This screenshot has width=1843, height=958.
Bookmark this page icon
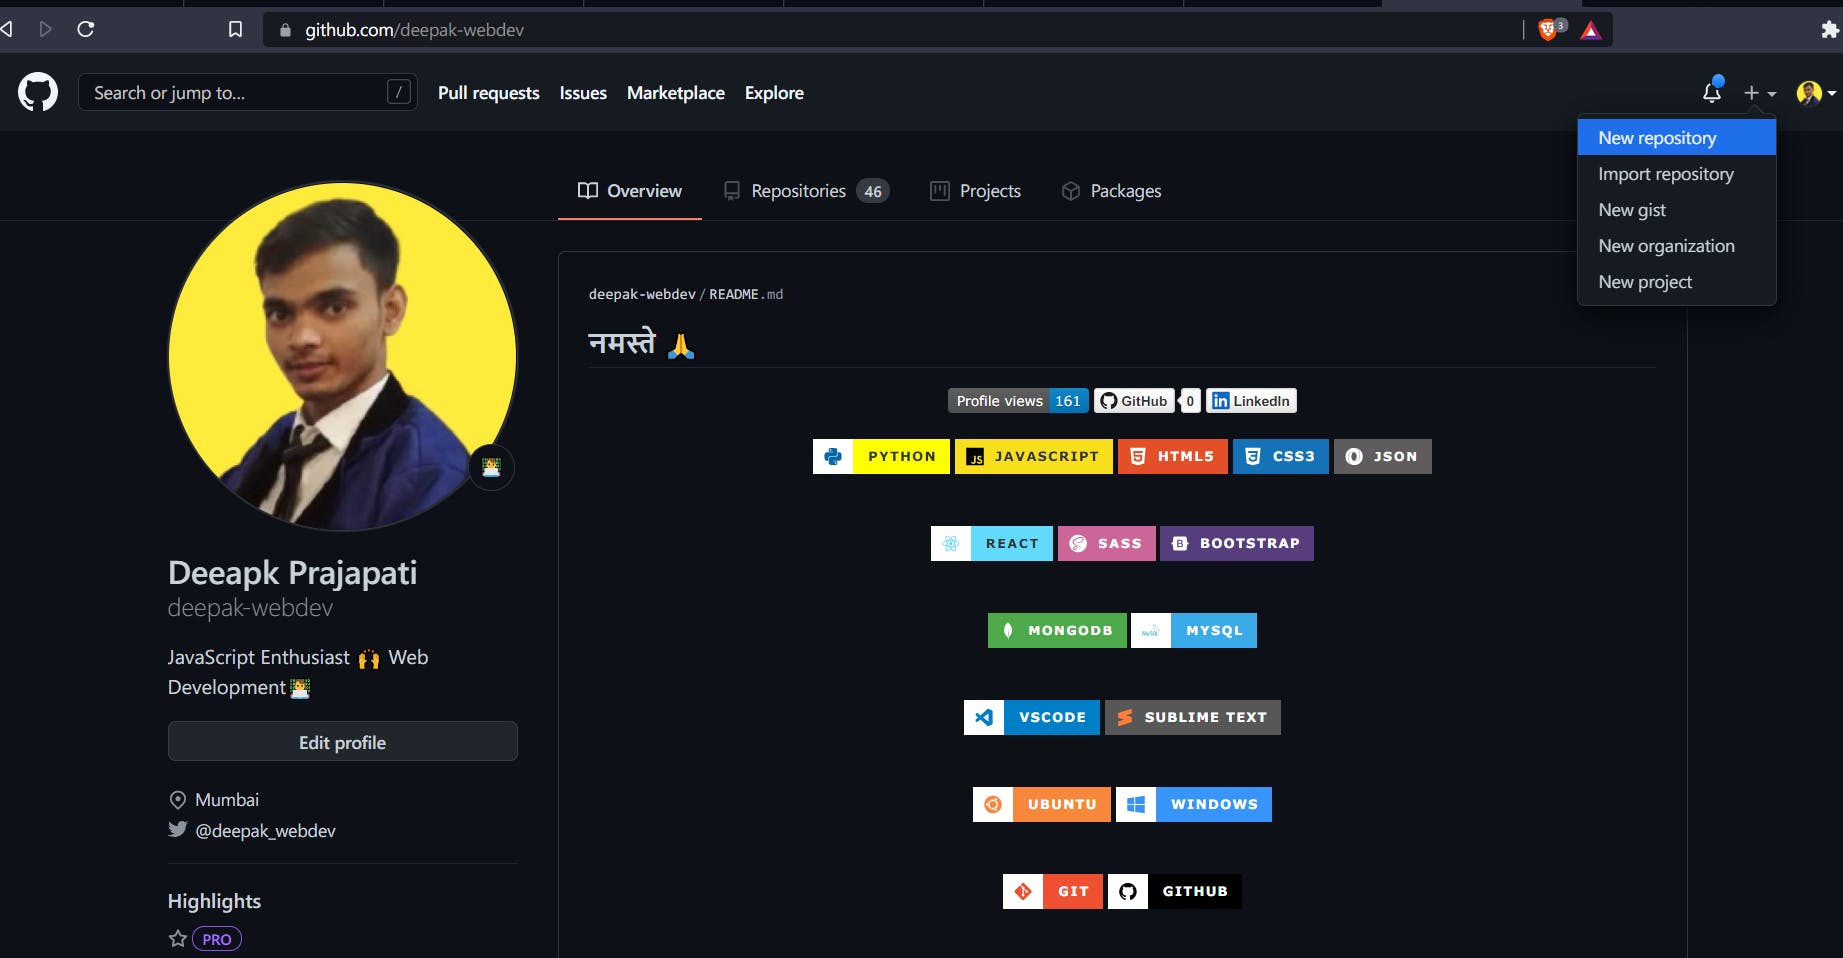point(235,29)
